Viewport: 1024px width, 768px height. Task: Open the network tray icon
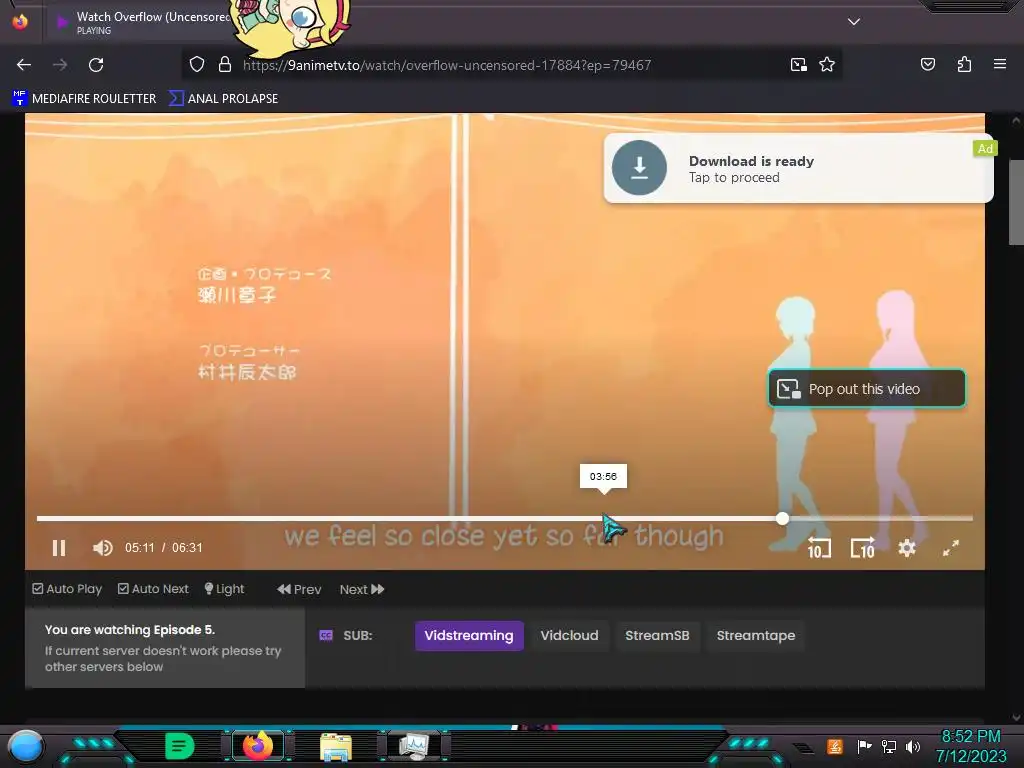coord(889,746)
